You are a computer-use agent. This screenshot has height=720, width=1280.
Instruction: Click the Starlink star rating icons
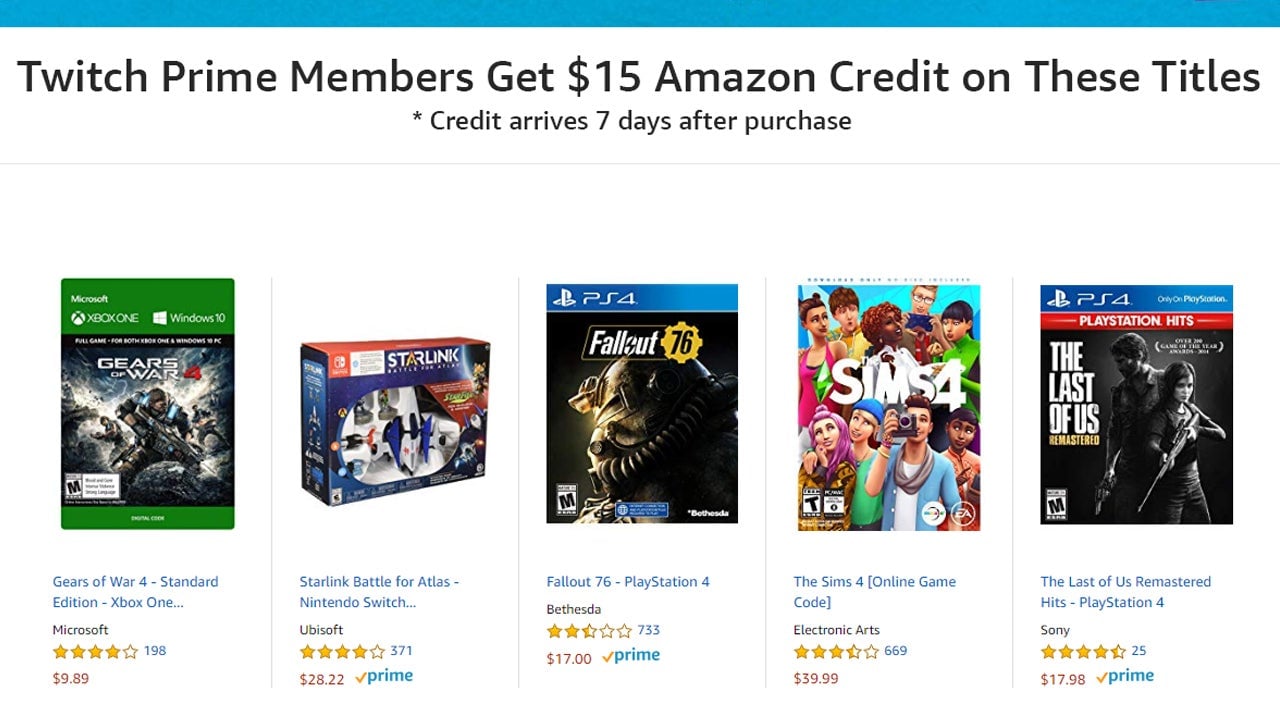click(342, 652)
